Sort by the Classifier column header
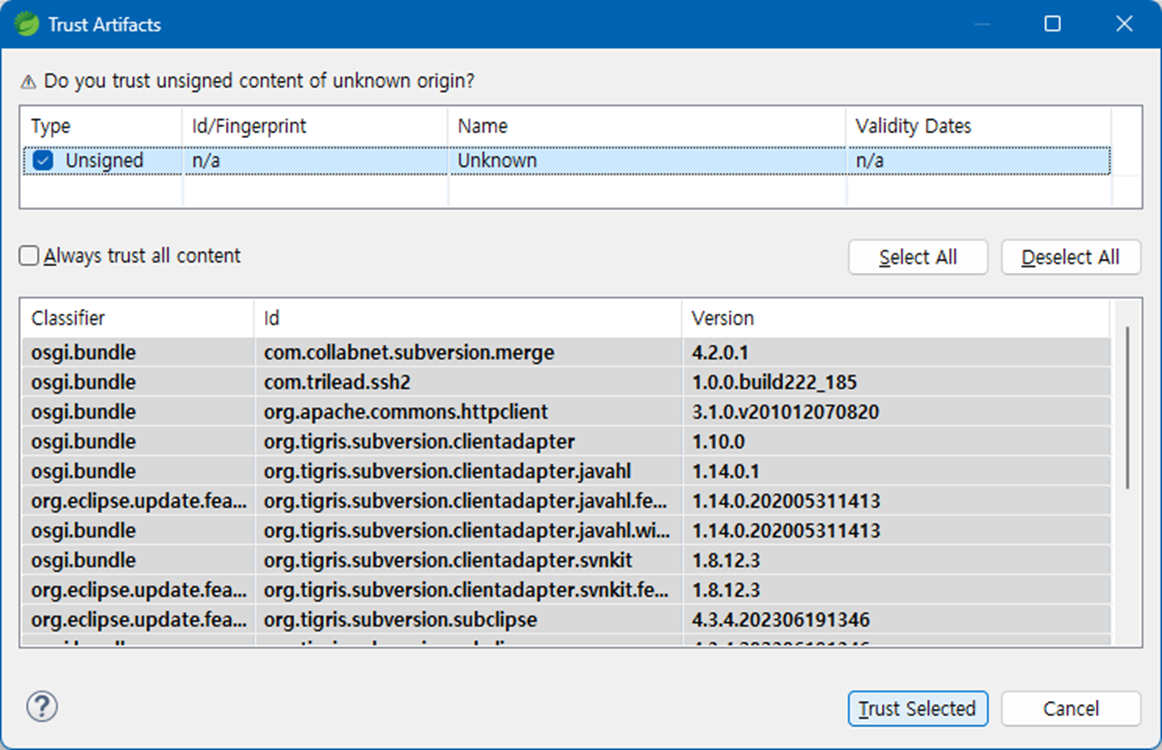The height and width of the screenshot is (750, 1162). (137, 318)
